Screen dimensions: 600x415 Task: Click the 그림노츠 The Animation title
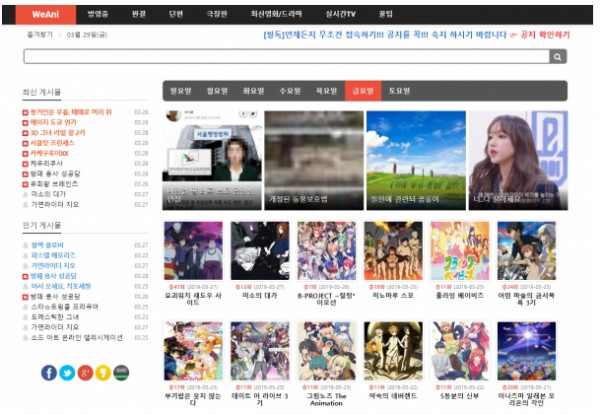327,399
